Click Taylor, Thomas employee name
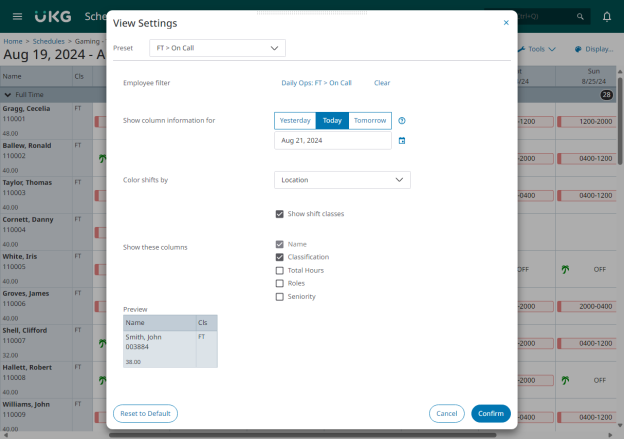This screenshot has width=624, height=439. tap(27, 183)
